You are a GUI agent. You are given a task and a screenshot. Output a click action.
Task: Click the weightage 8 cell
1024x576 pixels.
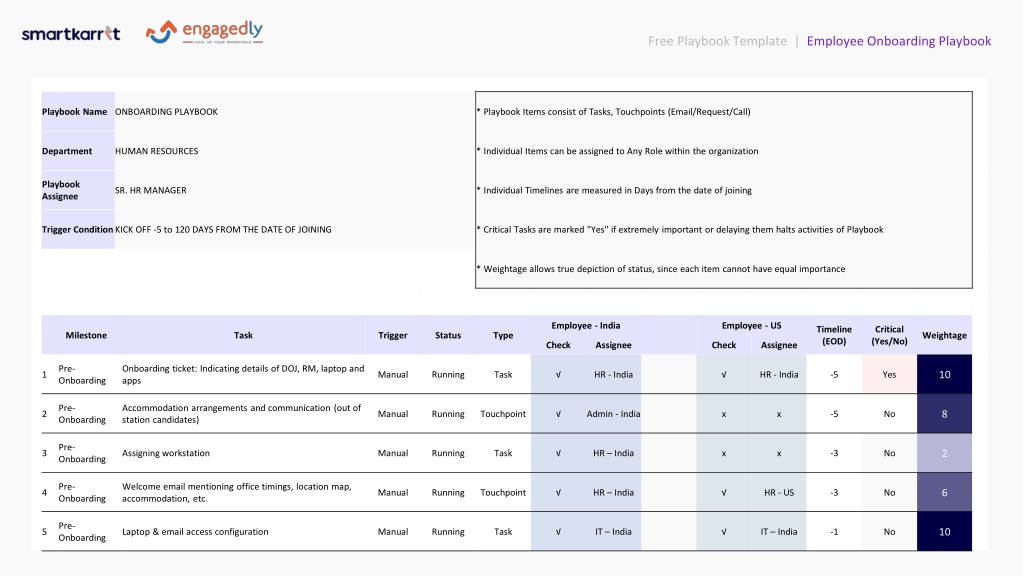point(944,413)
